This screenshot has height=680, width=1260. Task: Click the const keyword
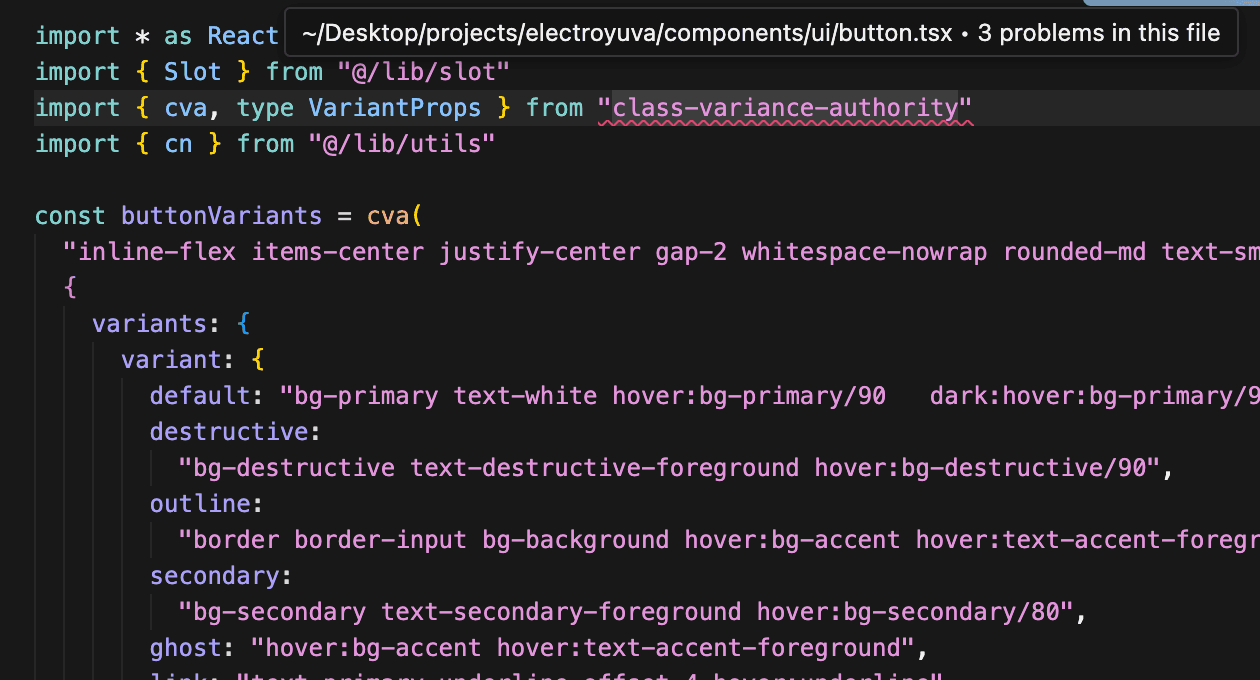click(71, 216)
